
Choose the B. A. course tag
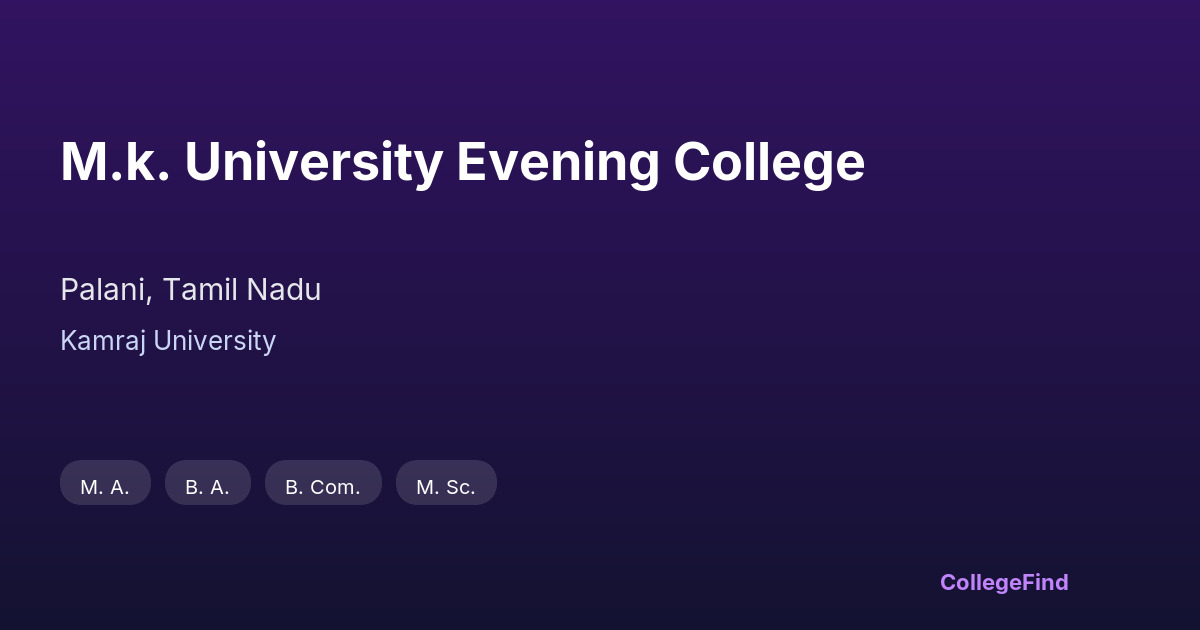[207, 487]
